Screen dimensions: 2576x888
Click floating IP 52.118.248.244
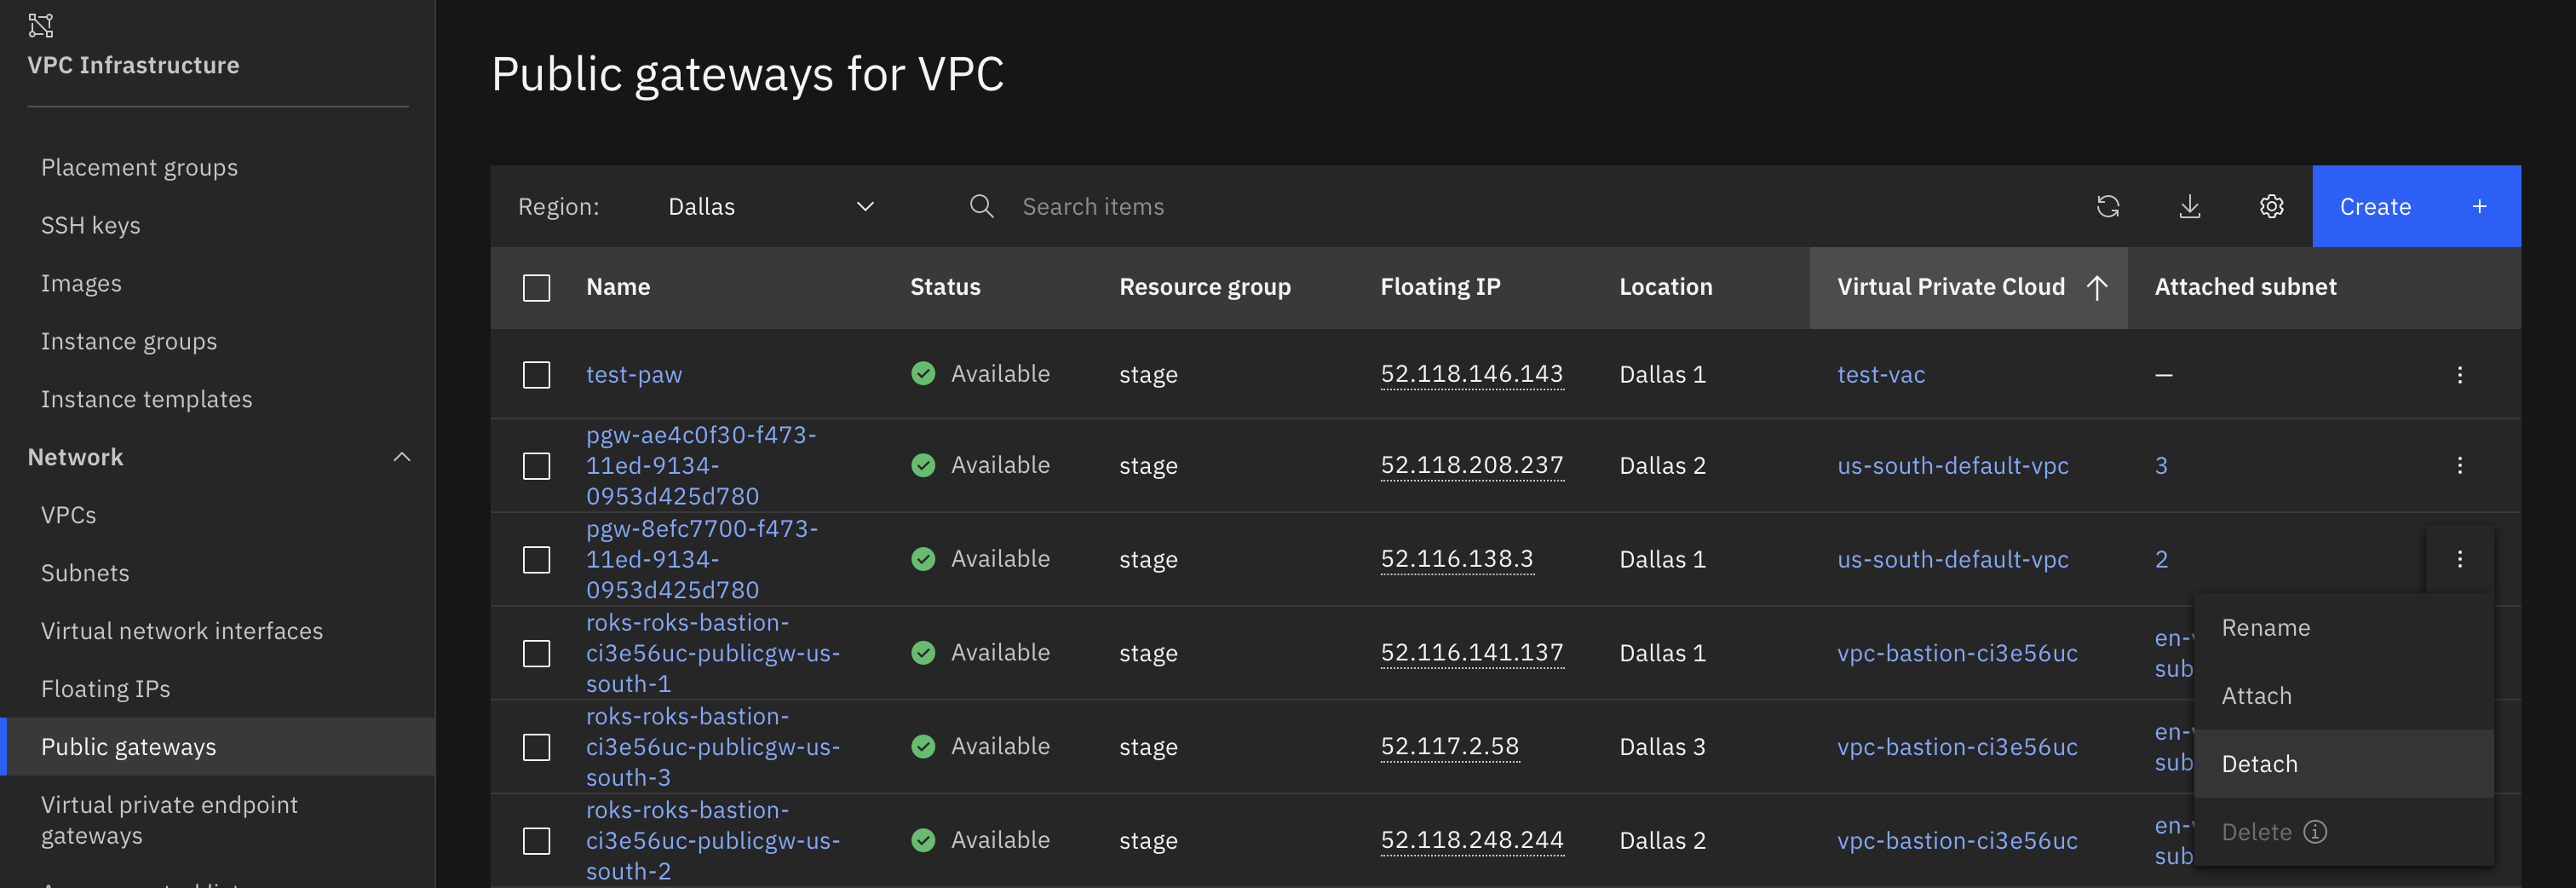pyautogui.click(x=1471, y=841)
